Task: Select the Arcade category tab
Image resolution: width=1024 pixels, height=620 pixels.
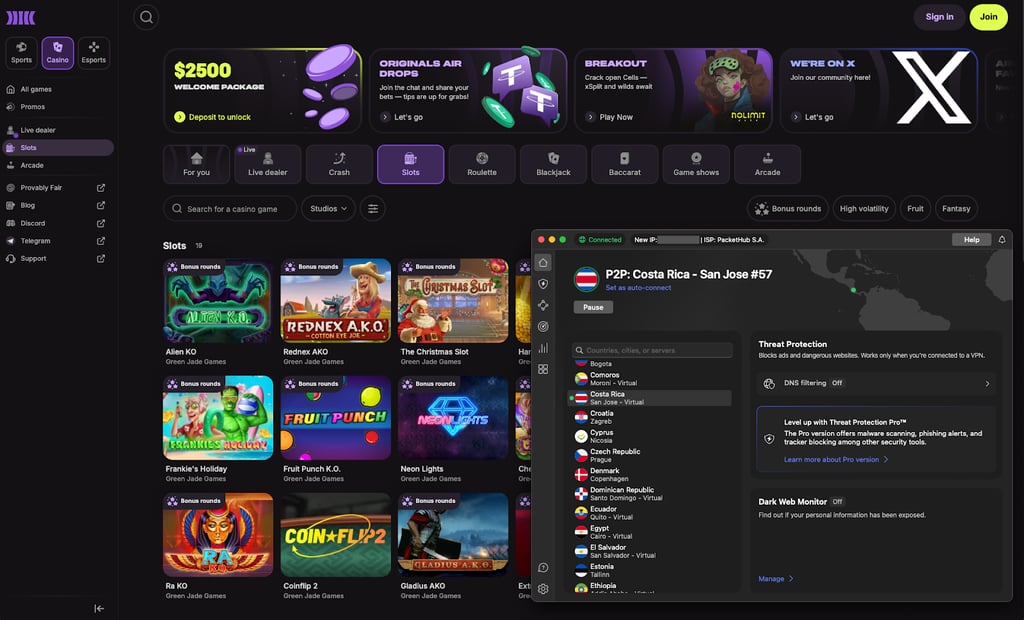Action: pos(767,164)
